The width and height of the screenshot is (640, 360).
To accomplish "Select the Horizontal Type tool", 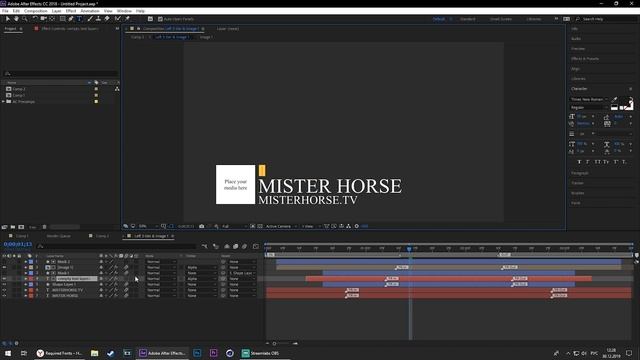I will pos(79,19).
